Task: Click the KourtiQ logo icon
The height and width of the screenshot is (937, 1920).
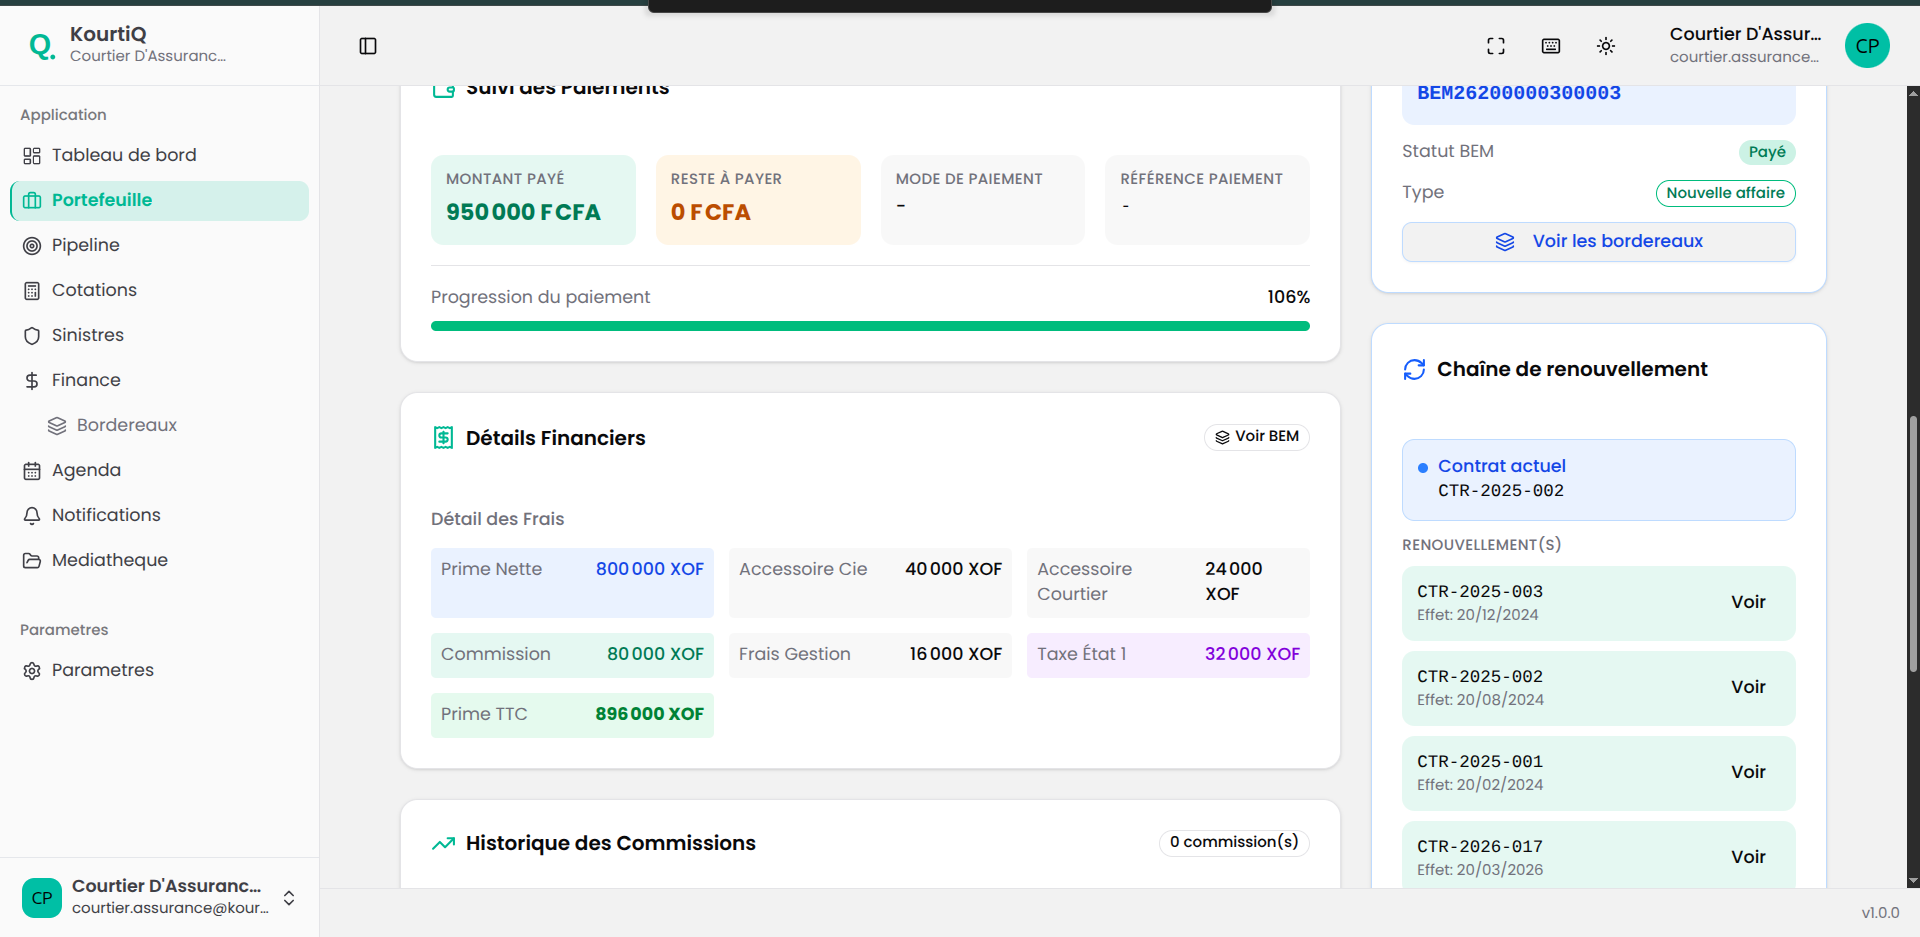Action: coord(41,46)
